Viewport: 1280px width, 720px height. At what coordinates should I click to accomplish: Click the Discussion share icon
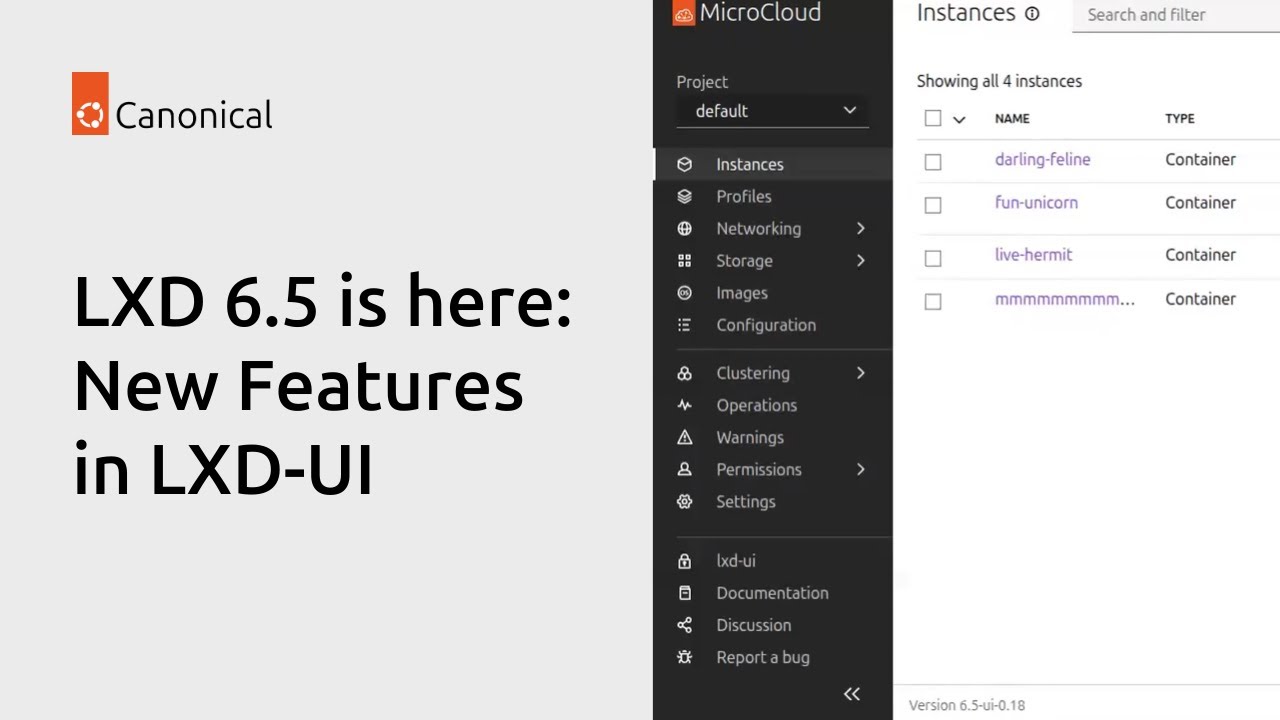coord(684,625)
